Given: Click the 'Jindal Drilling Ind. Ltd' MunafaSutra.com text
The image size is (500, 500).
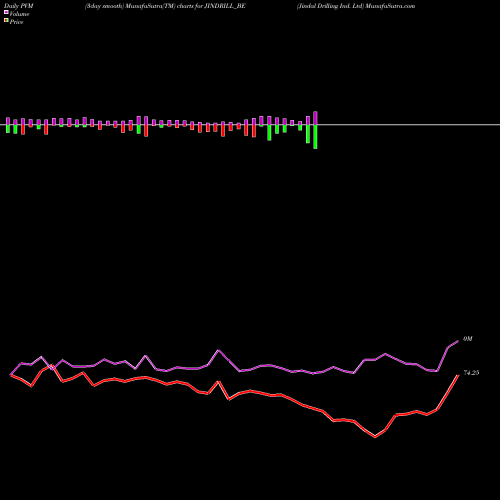Looking at the screenshot, I should tap(356, 6).
